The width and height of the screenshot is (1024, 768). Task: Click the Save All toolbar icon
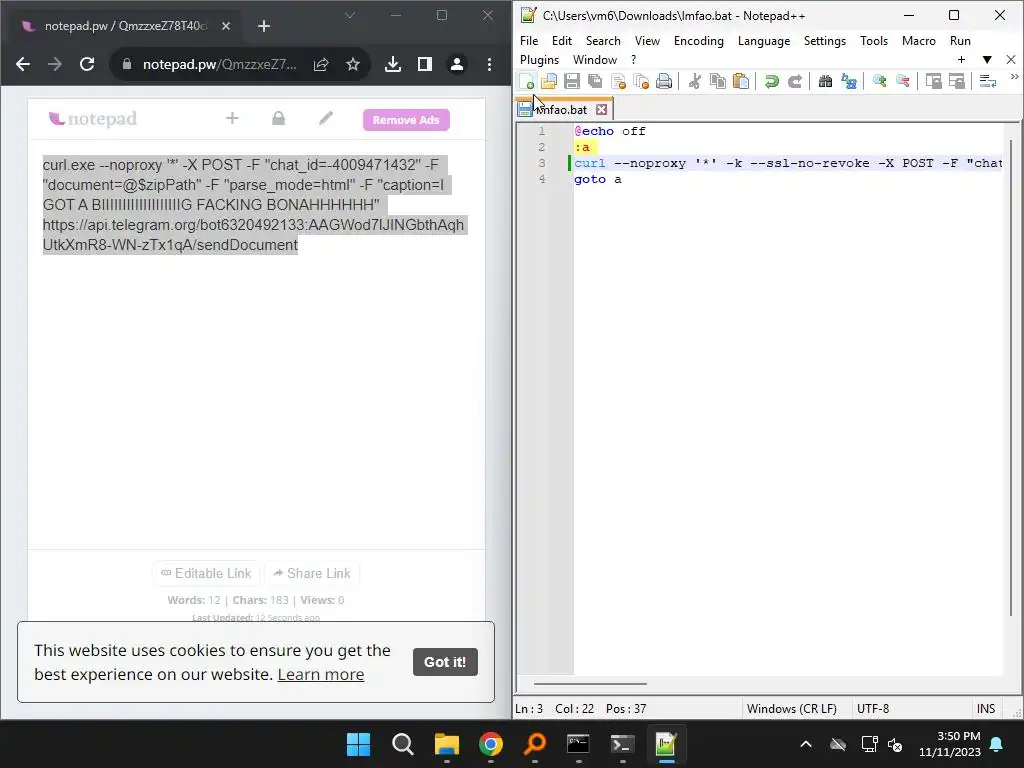click(x=595, y=81)
